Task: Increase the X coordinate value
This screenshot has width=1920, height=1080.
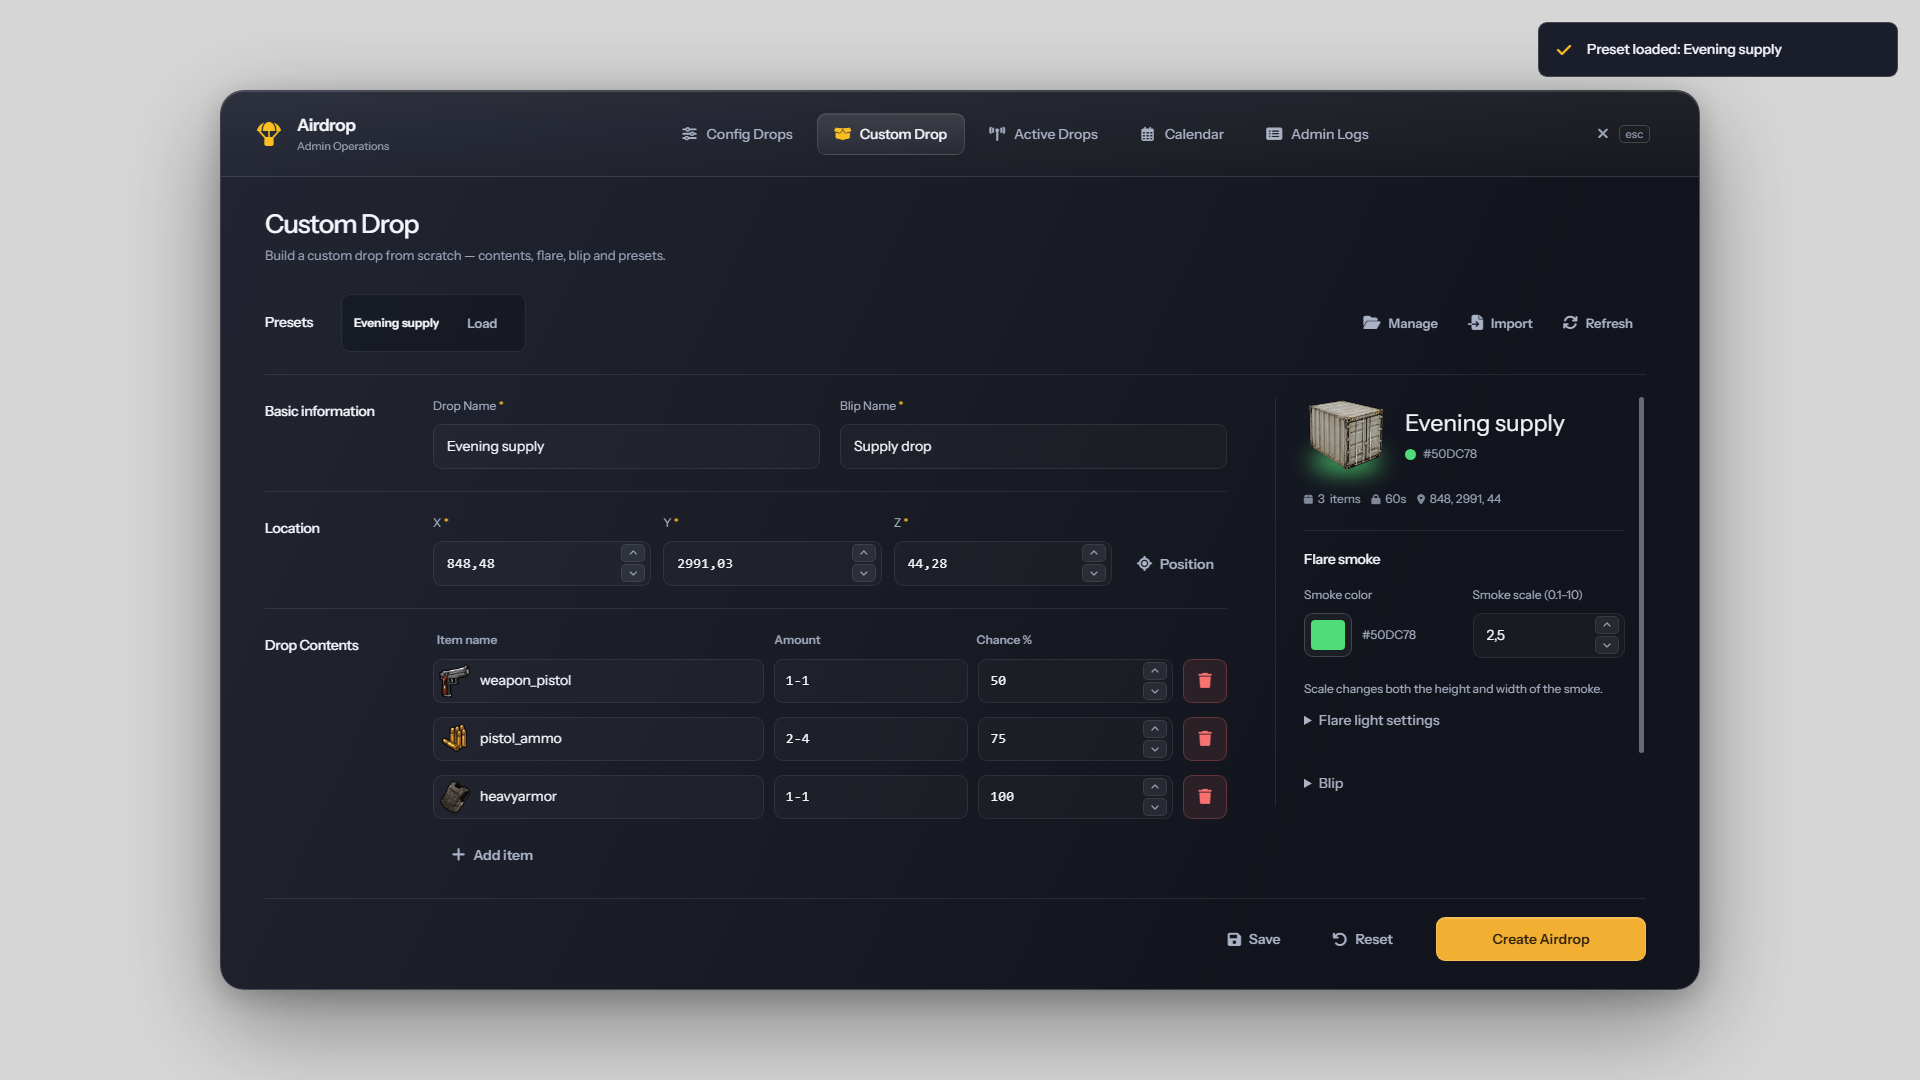Action: [x=633, y=554]
